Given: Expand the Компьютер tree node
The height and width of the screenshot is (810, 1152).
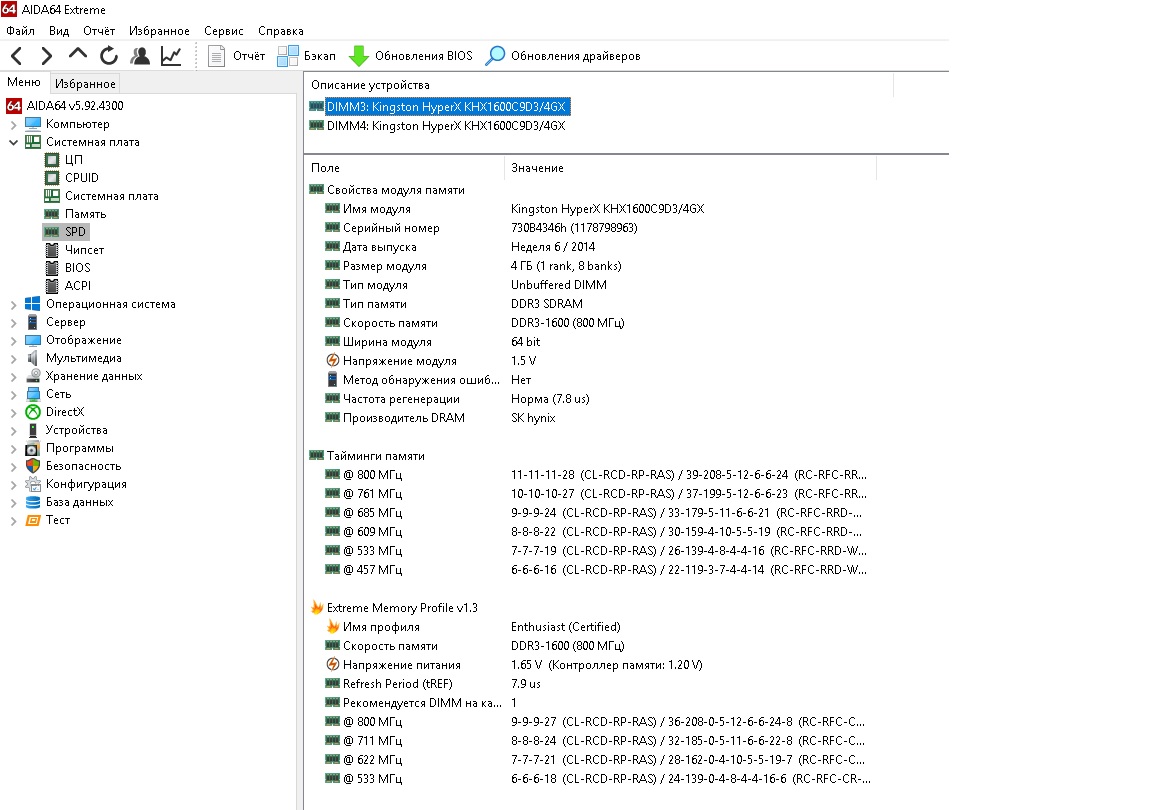Looking at the screenshot, I should [x=13, y=124].
